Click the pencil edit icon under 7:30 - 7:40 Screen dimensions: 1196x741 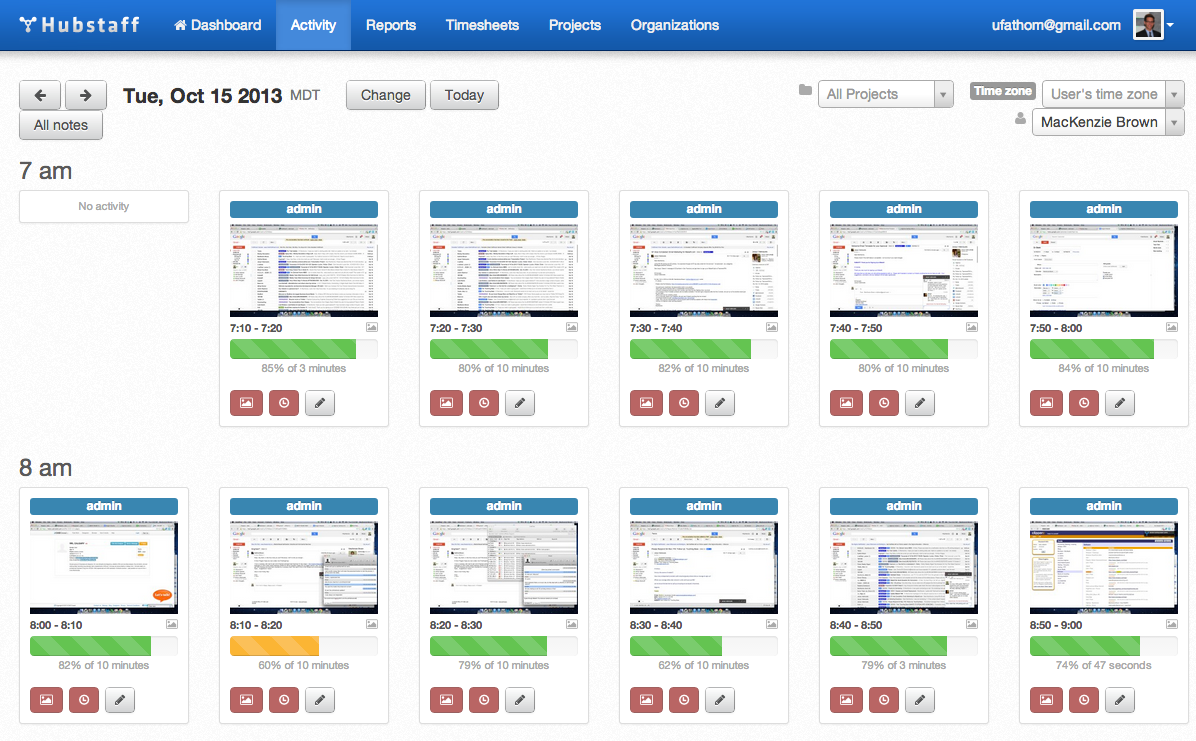[720, 403]
